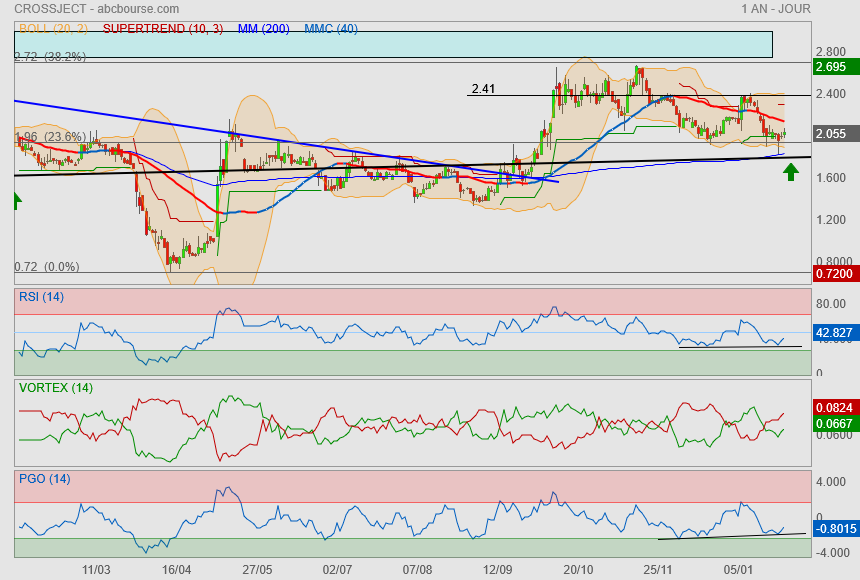Click the blue 42.827 RSI value tag
The image size is (860, 580).
pyautogui.click(x=835, y=332)
